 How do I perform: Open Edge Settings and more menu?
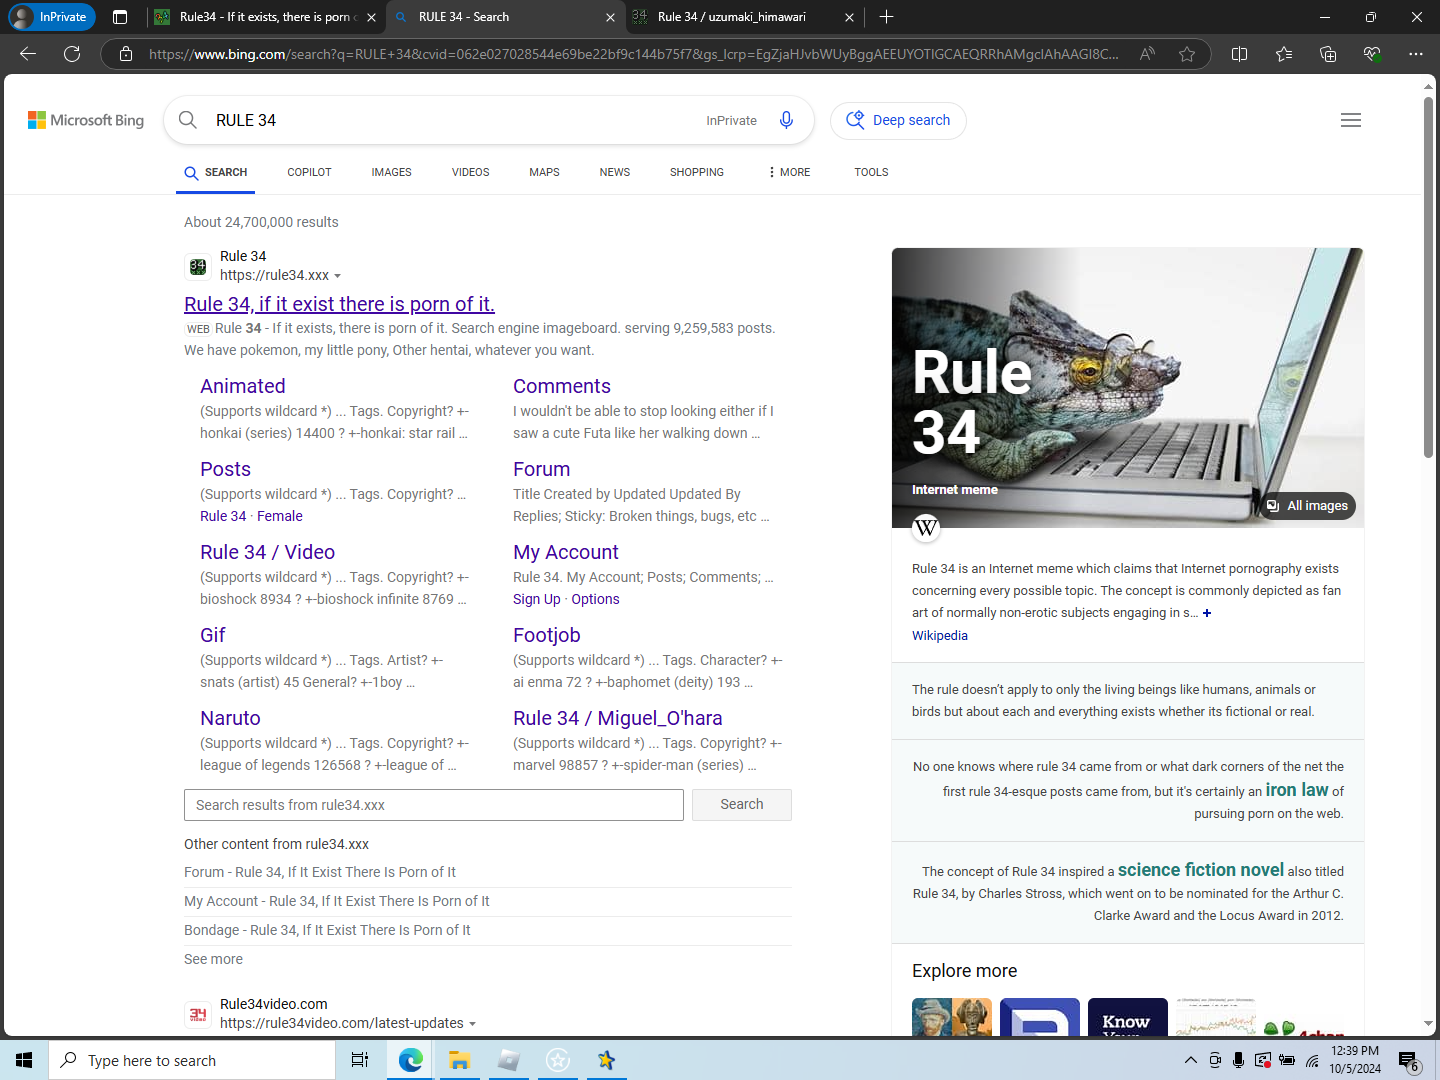click(1416, 54)
